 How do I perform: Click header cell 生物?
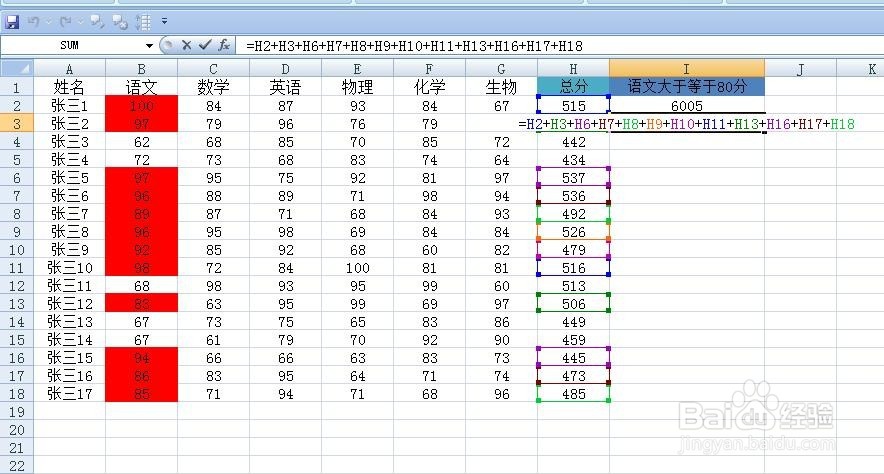[501, 87]
